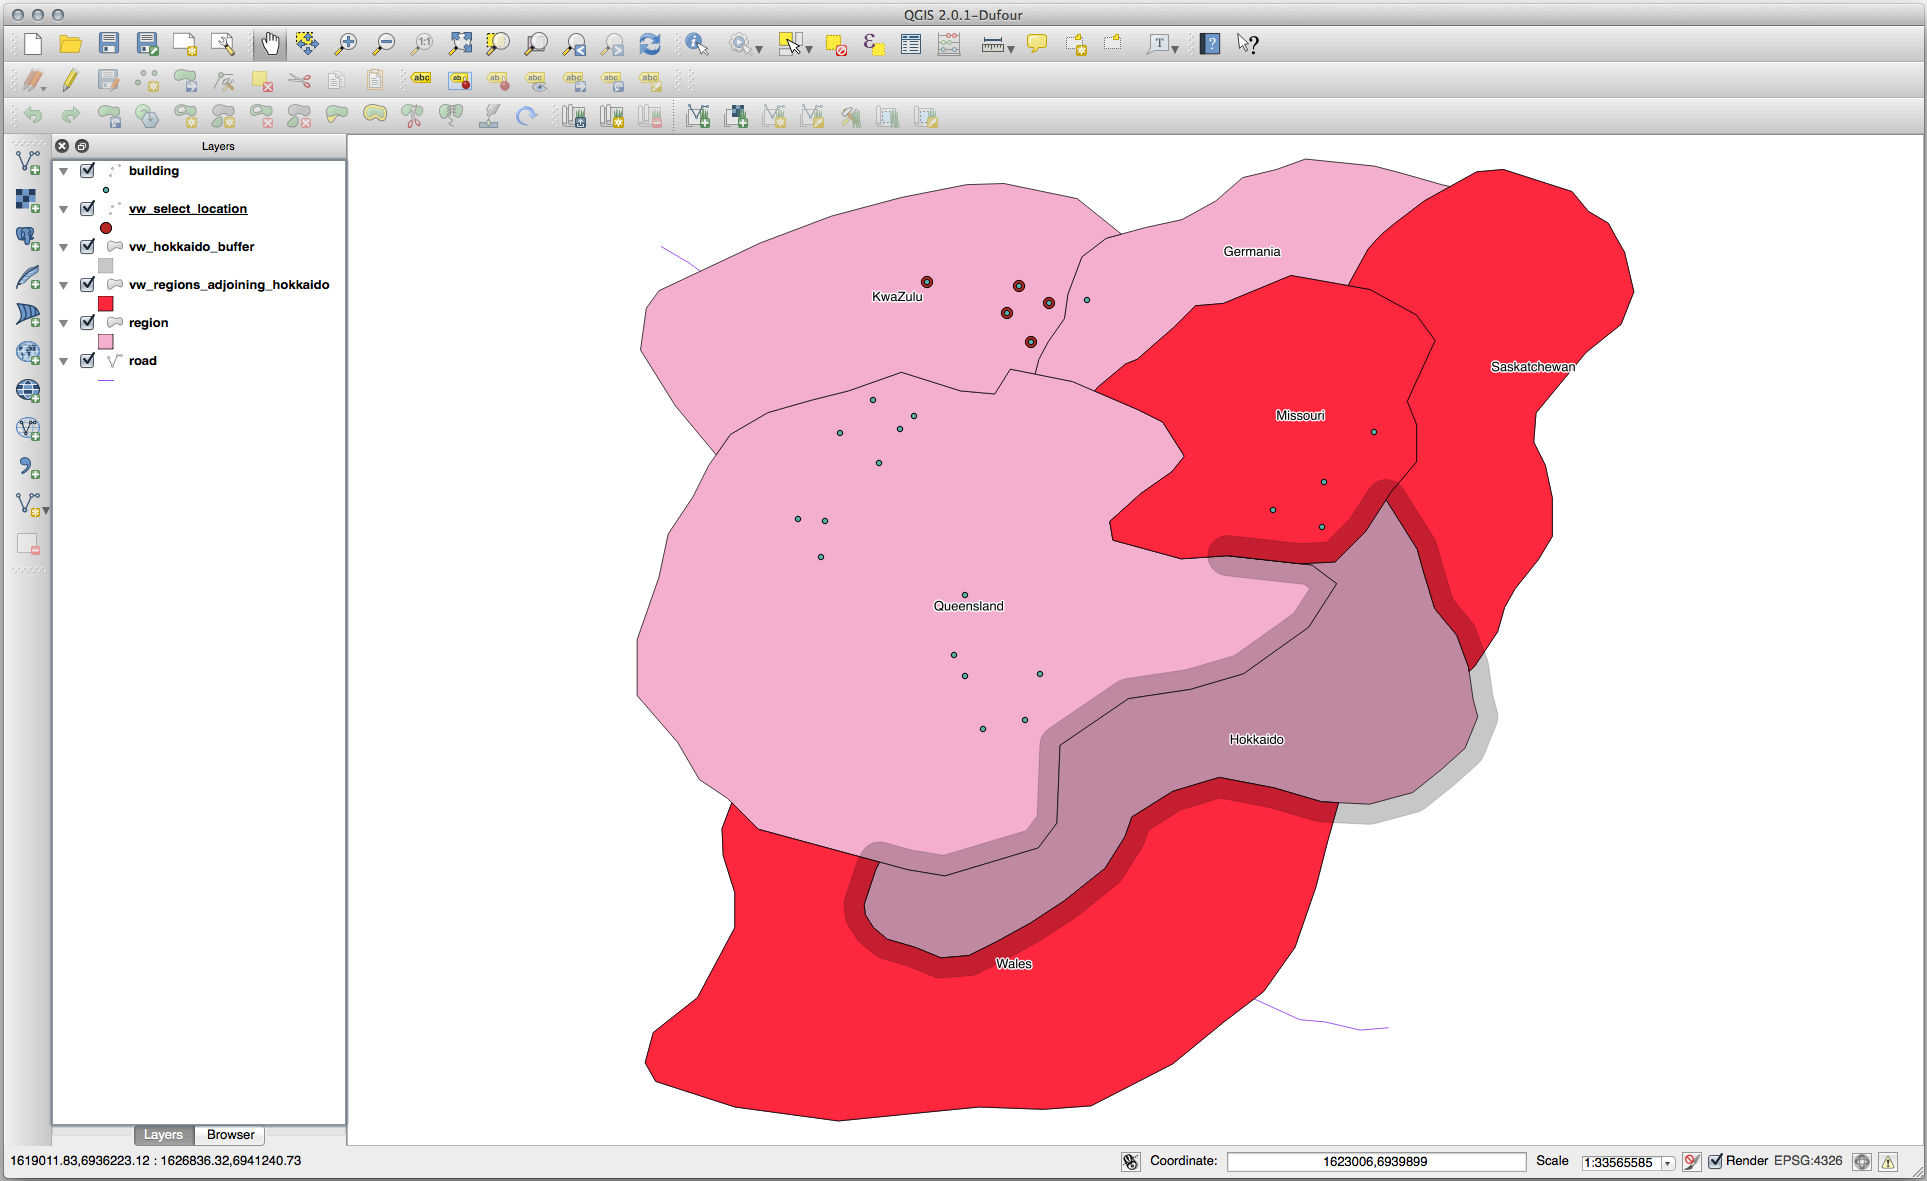Click the Zoom In magnifier tool

(346, 44)
